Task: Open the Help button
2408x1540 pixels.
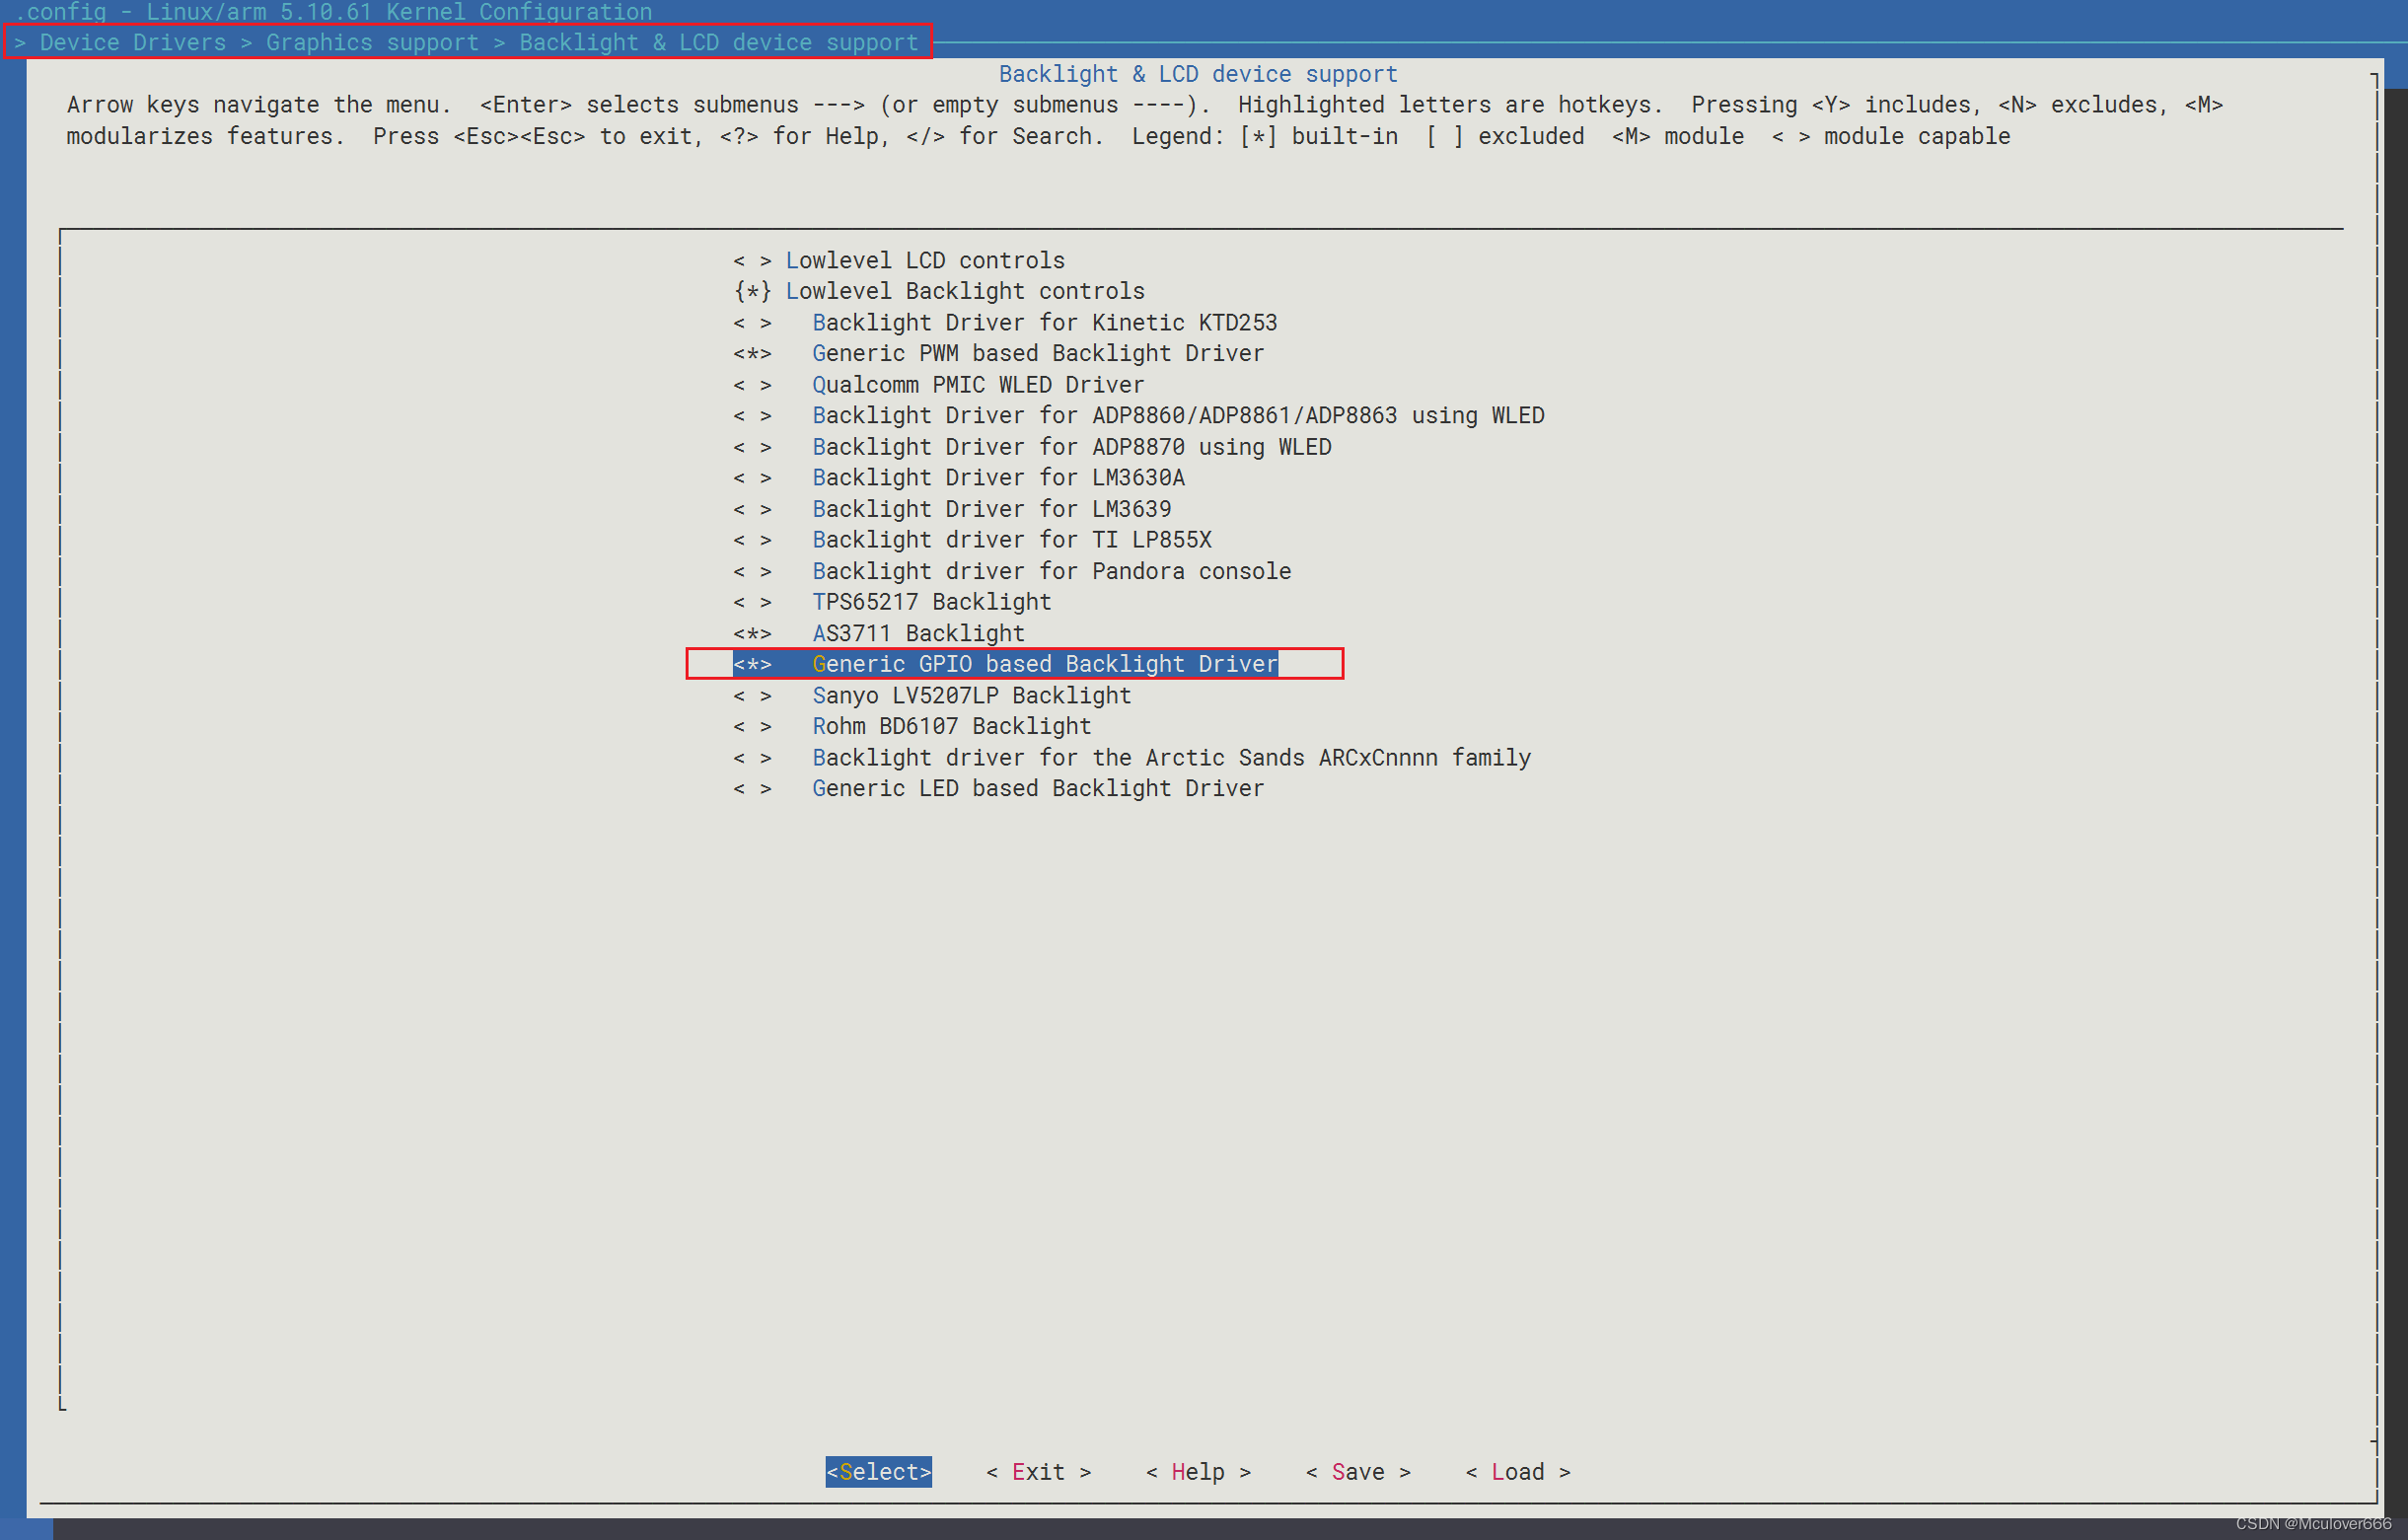Action: click(x=1198, y=1472)
